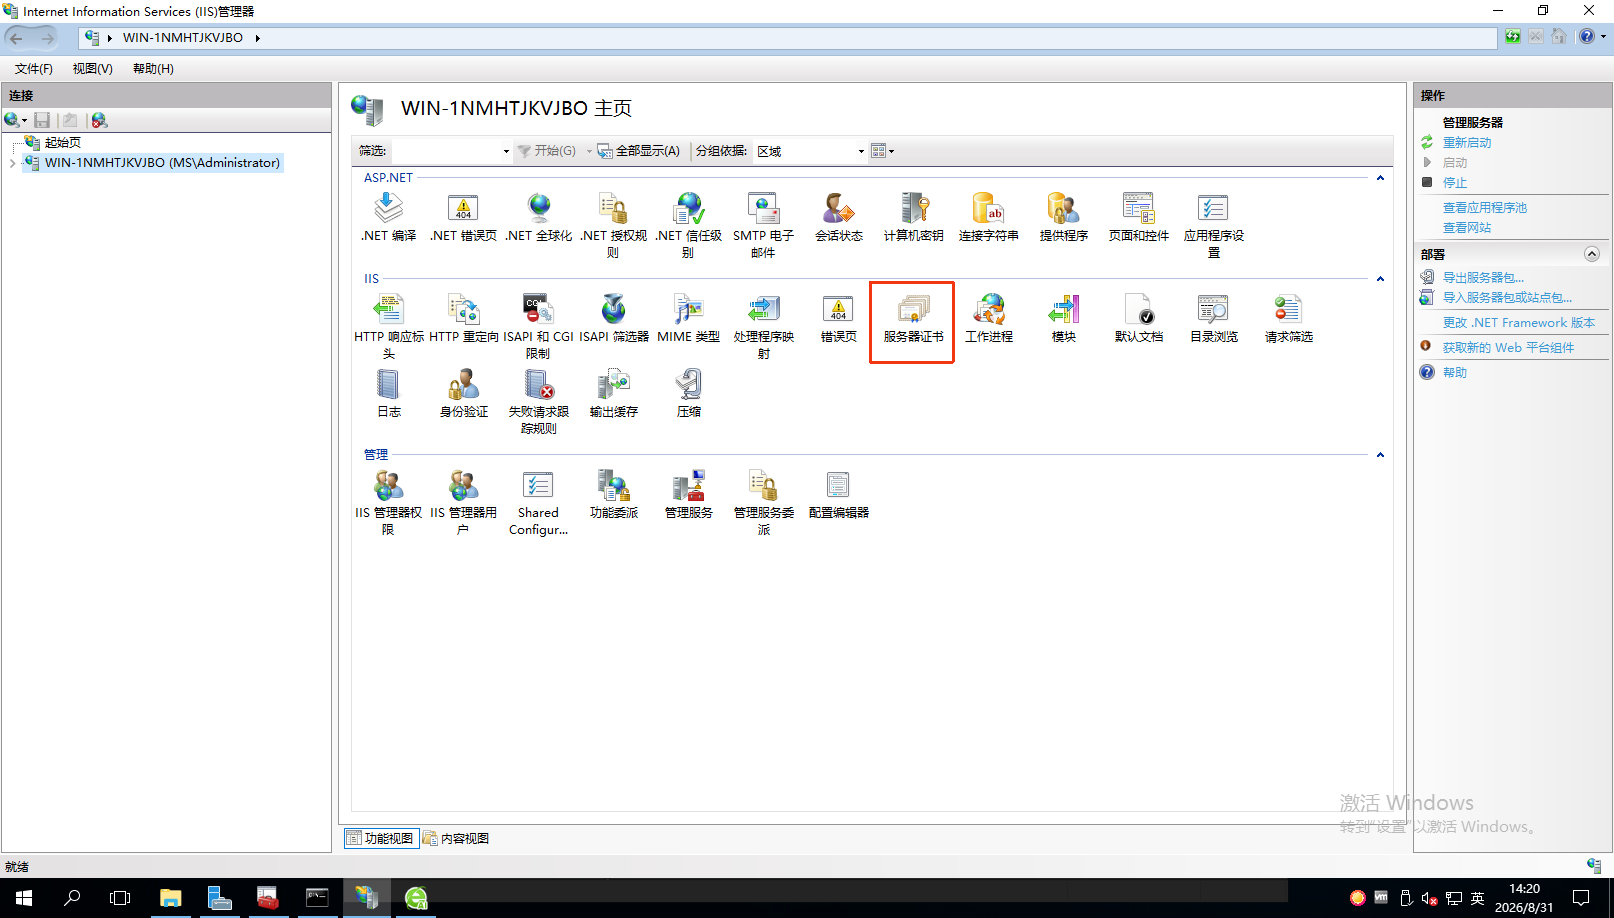1614x918 pixels.
Task: Click the 查看应用程序池 link
Action: (1484, 208)
